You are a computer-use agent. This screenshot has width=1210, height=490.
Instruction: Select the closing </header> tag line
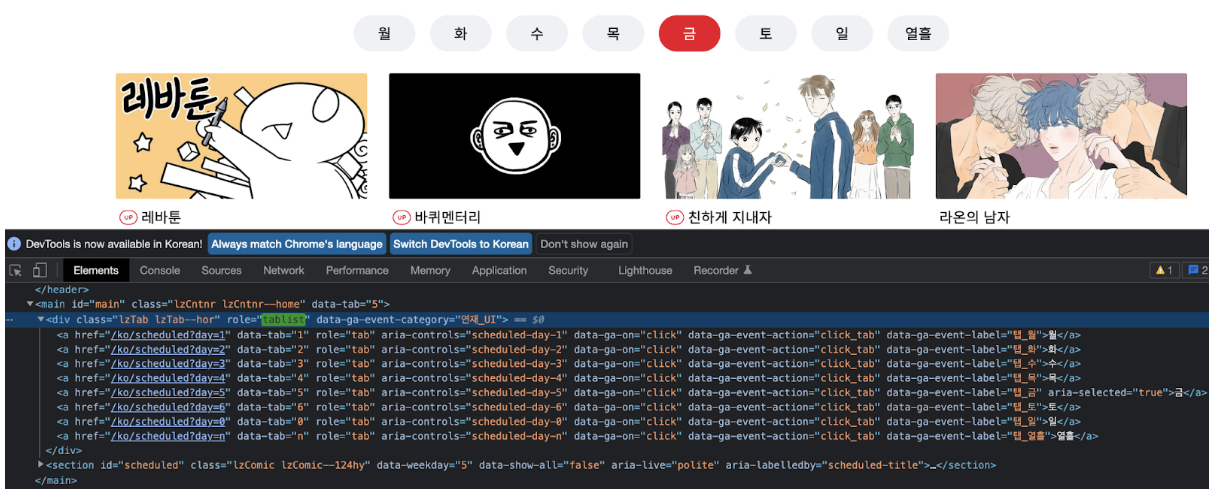(62, 290)
